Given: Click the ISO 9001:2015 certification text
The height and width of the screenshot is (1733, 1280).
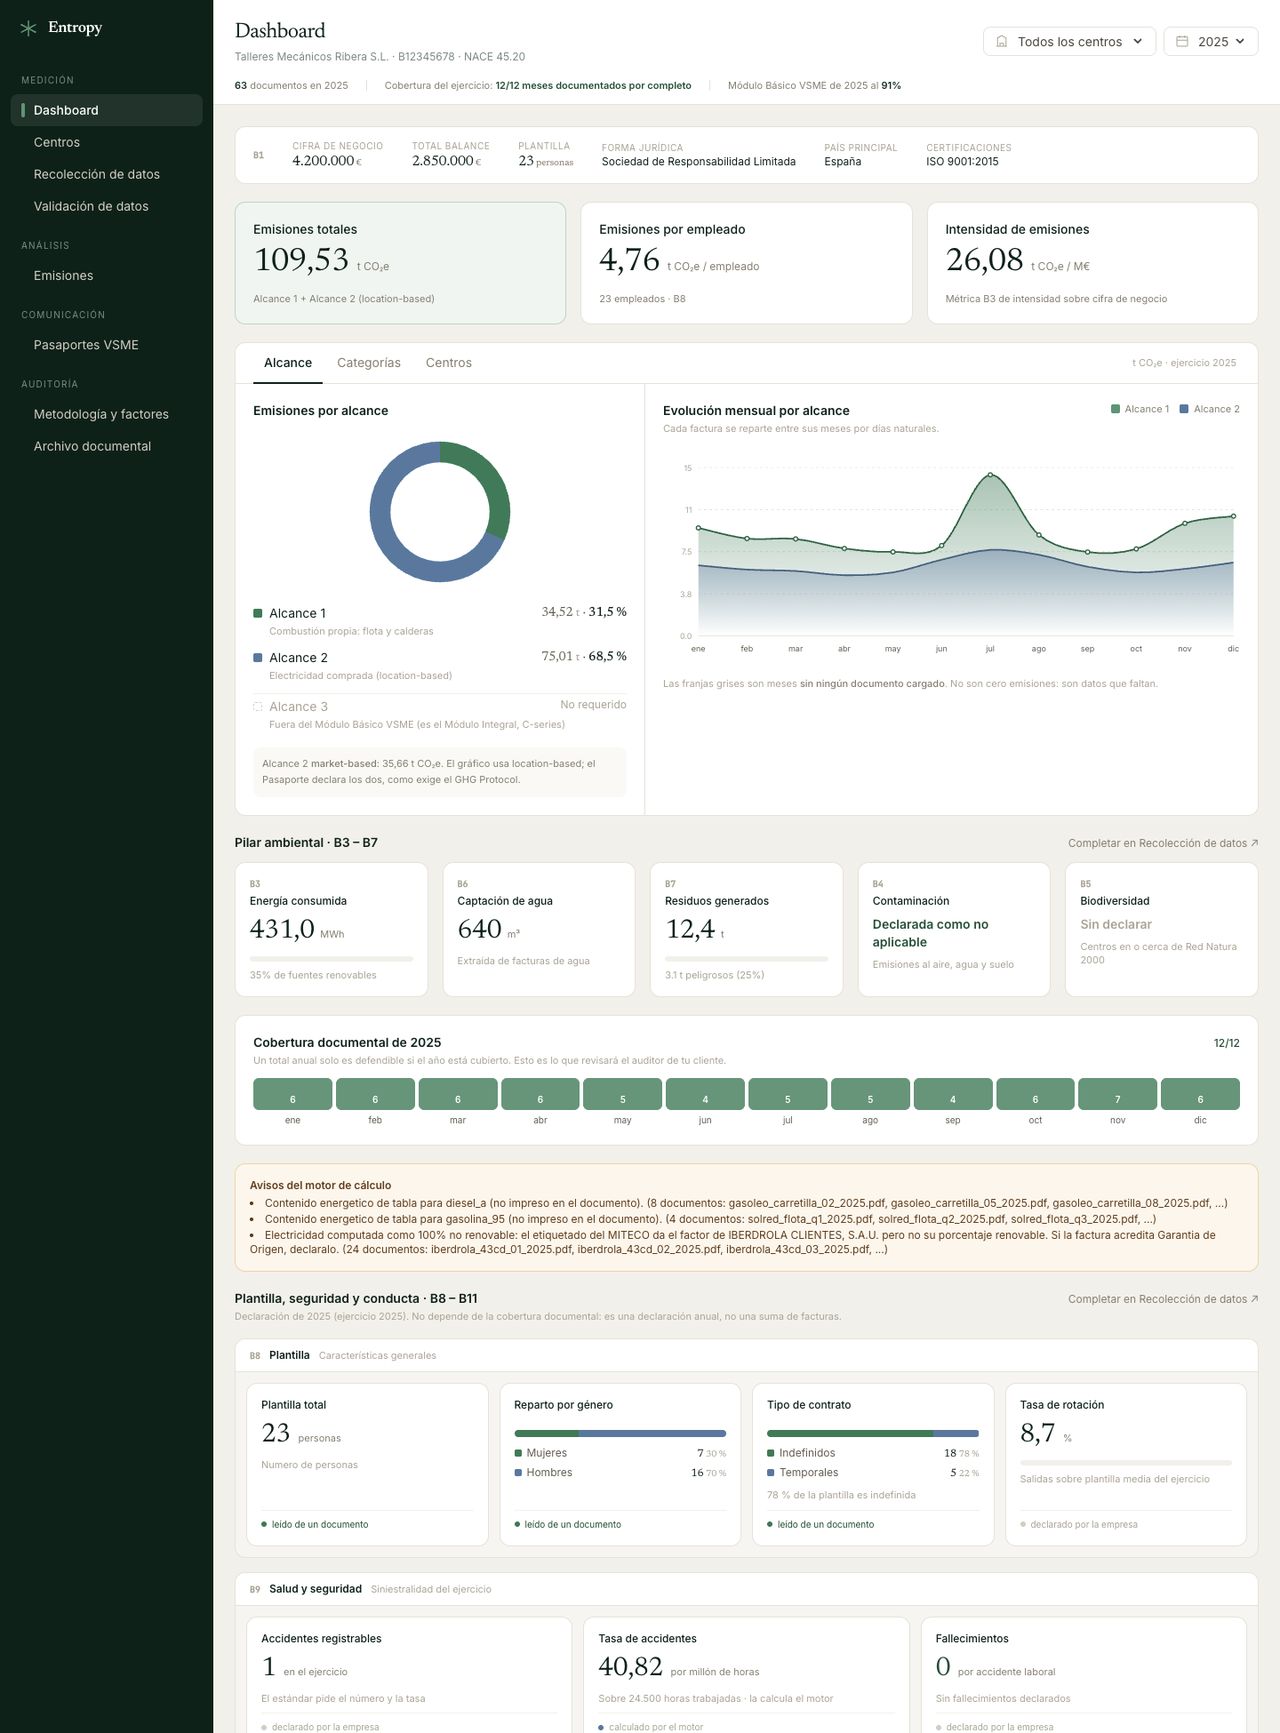Looking at the screenshot, I should coord(962,162).
